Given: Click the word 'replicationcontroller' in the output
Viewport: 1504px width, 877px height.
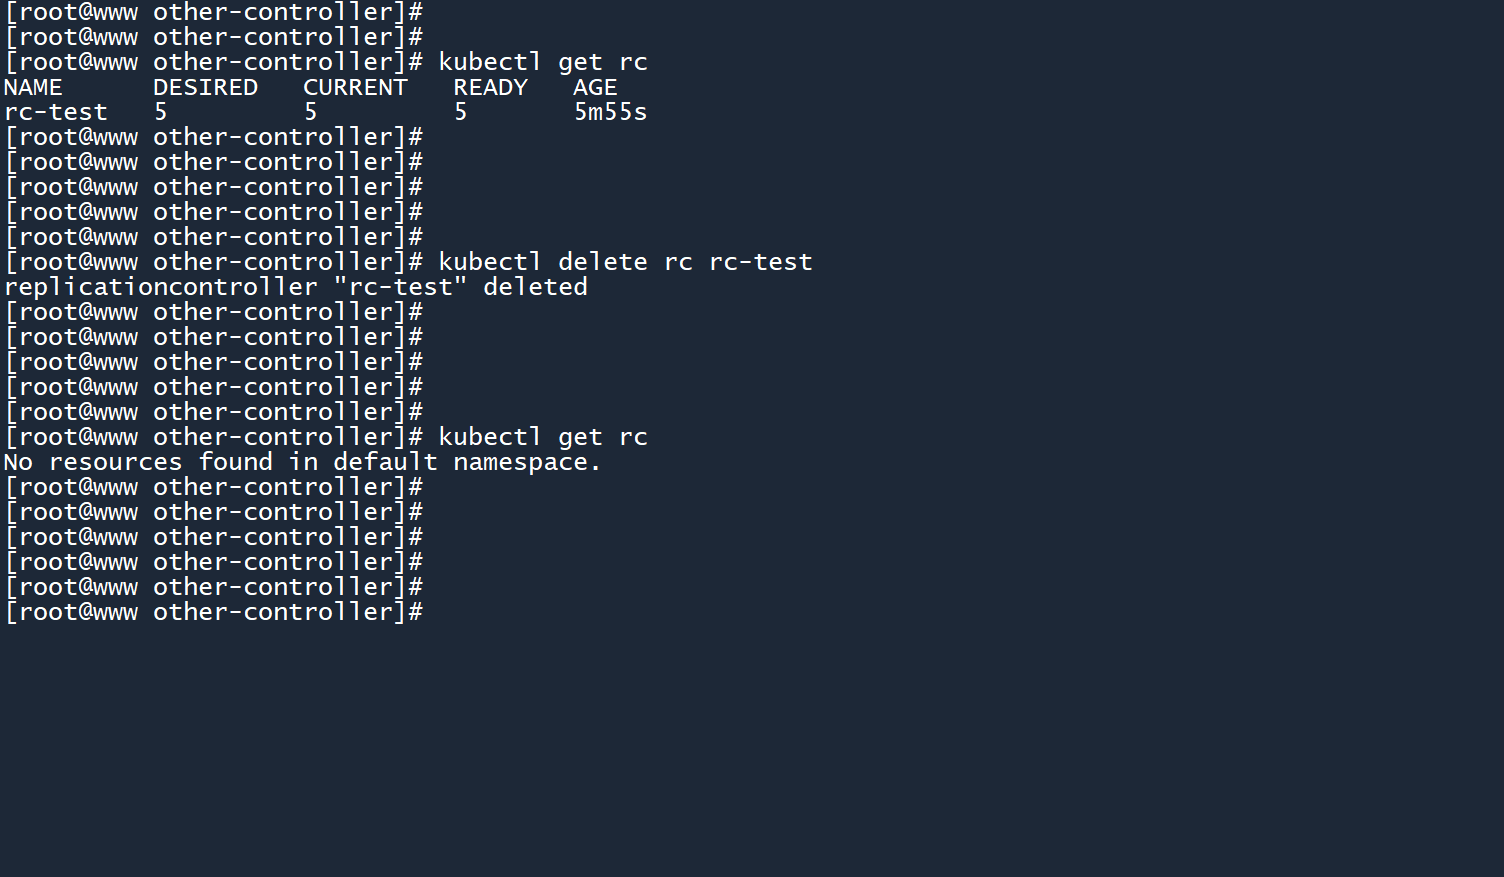Looking at the screenshot, I should [x=160, y=287].
